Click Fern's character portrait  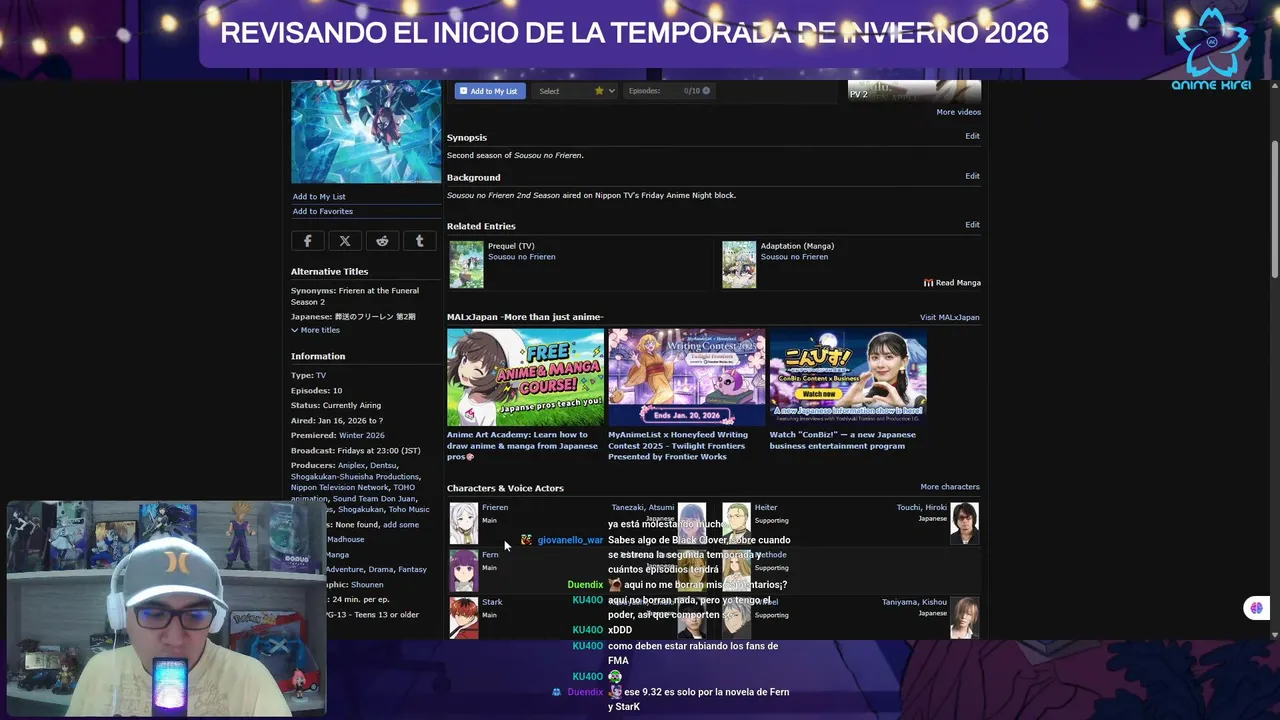tap(463, 571)
